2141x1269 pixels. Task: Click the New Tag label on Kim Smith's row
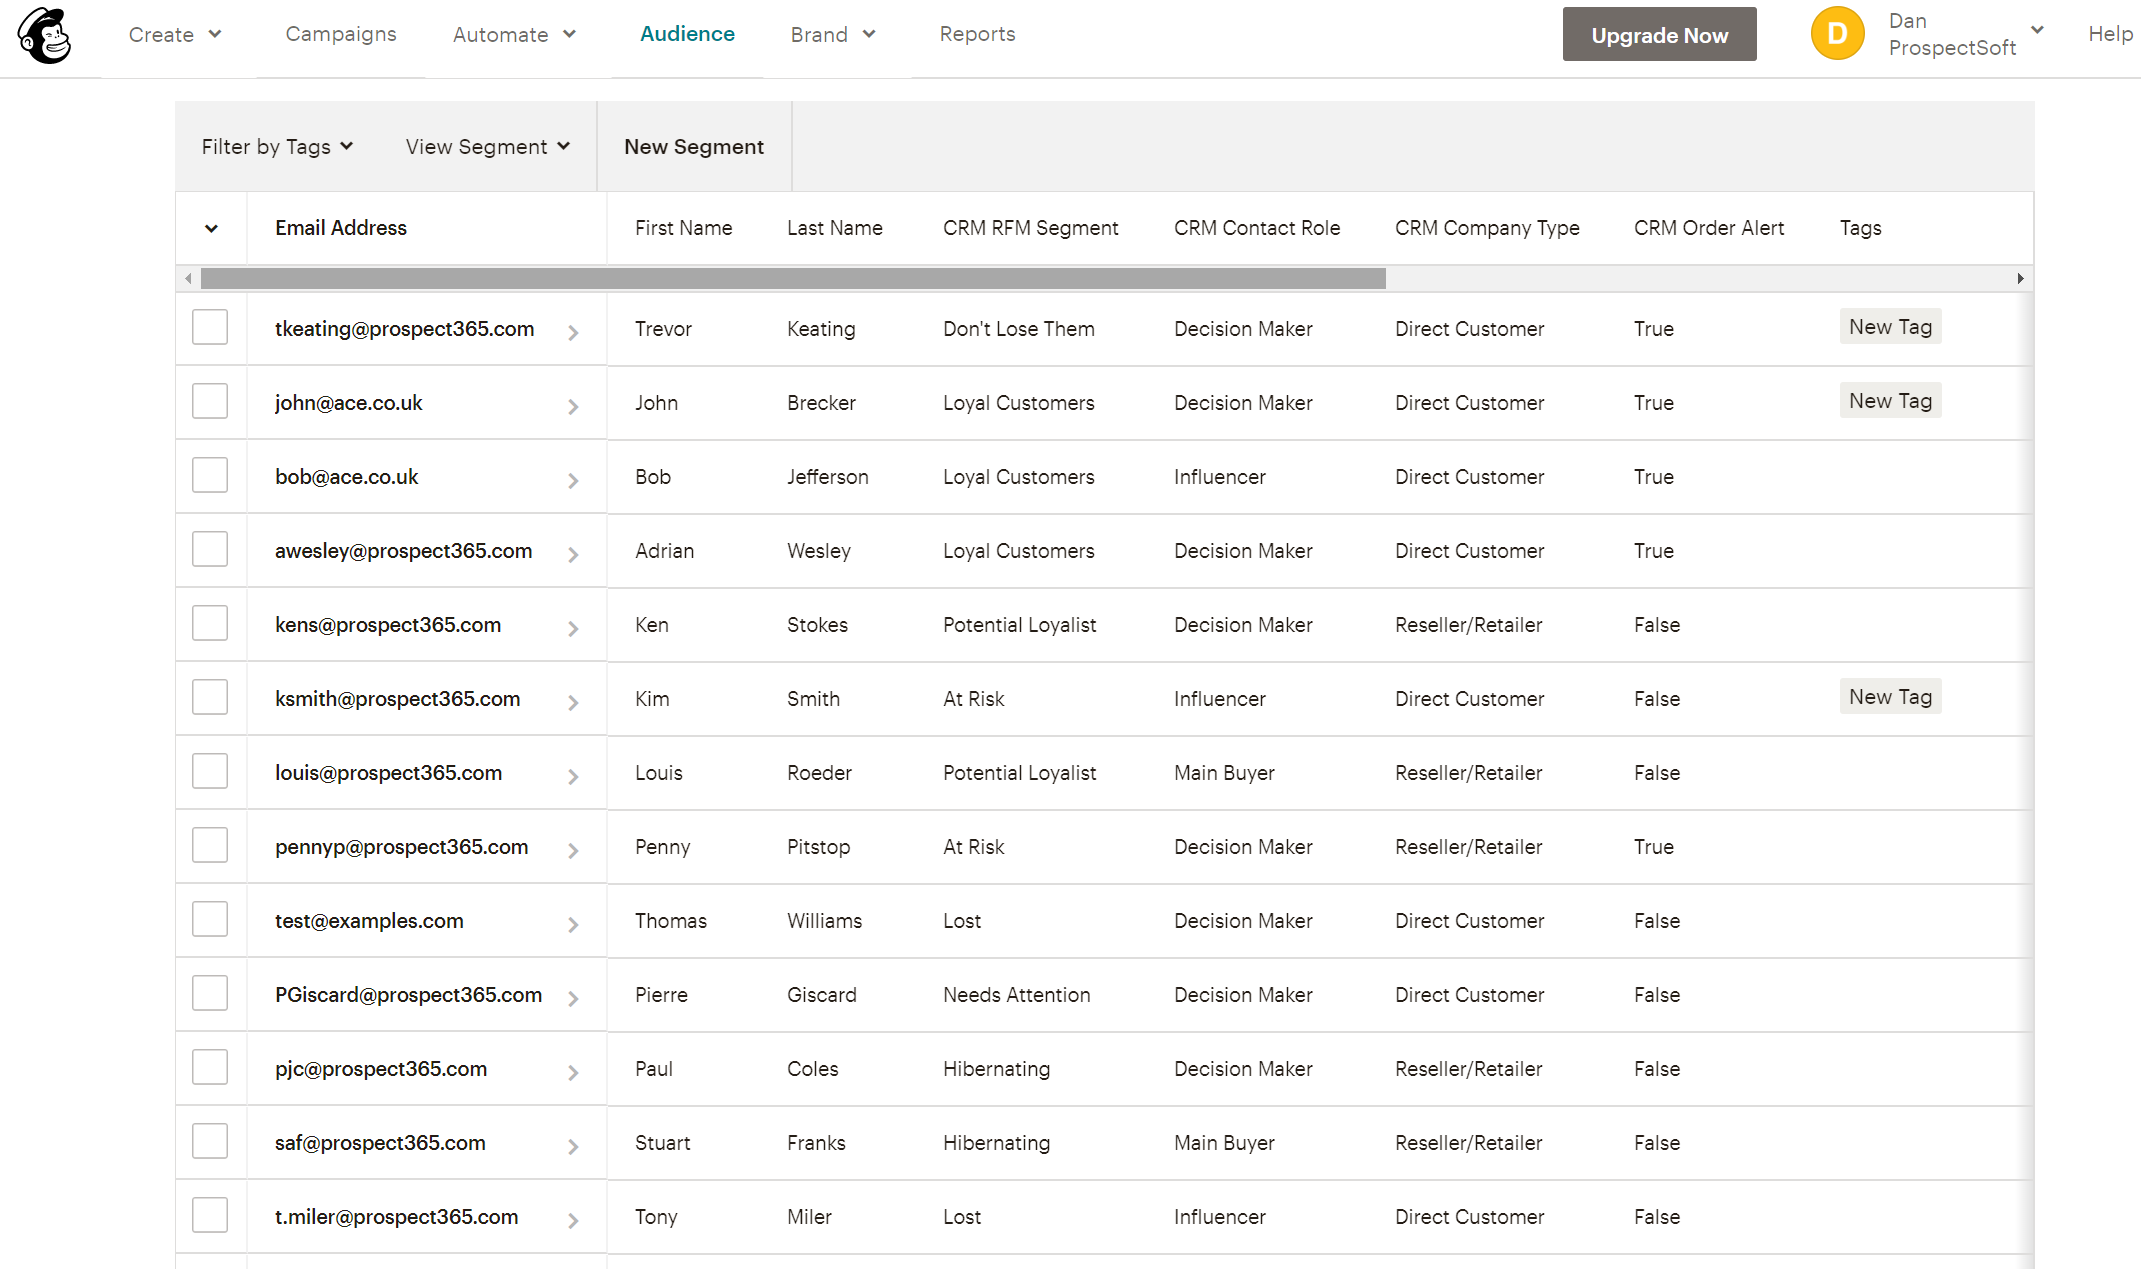click(1890, 696)
